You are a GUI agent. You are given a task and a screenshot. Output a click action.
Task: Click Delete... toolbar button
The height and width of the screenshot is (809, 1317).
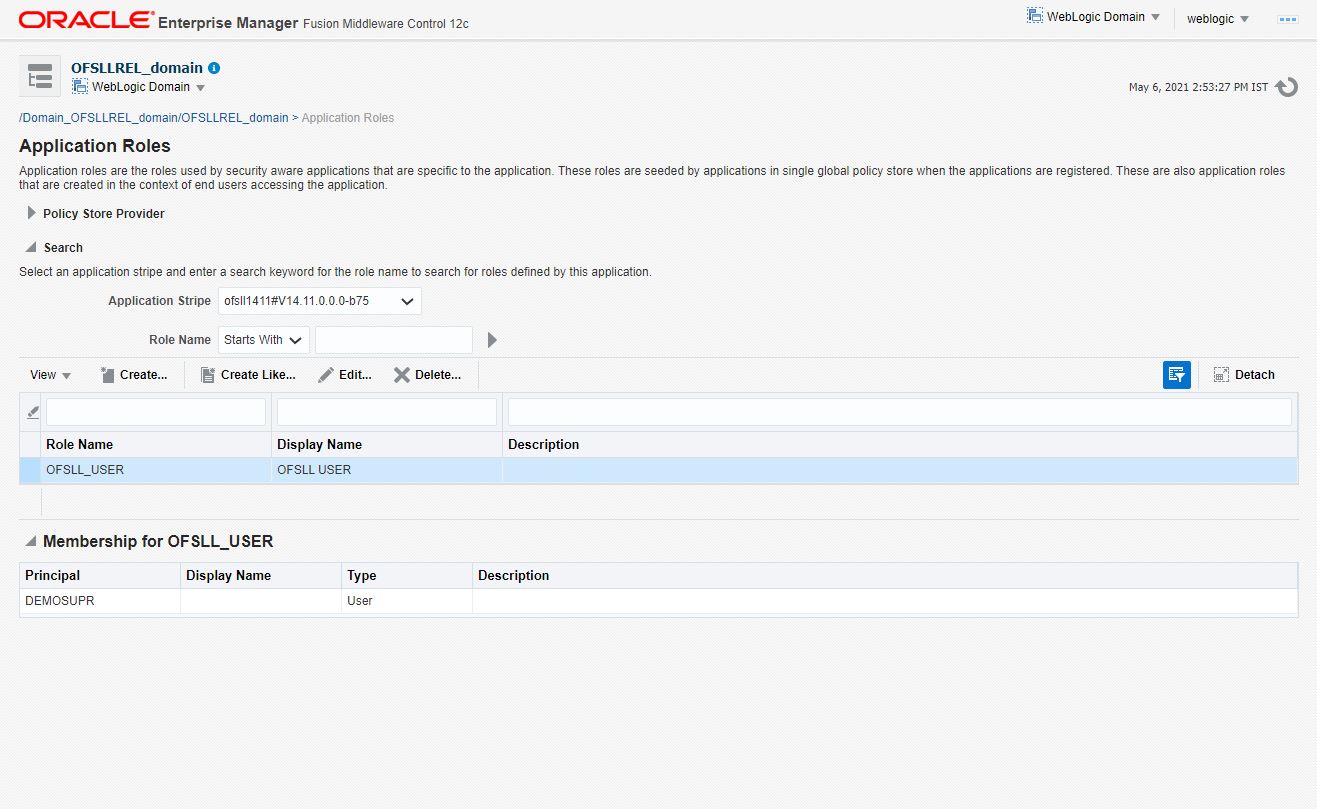[x=427, y=375]
